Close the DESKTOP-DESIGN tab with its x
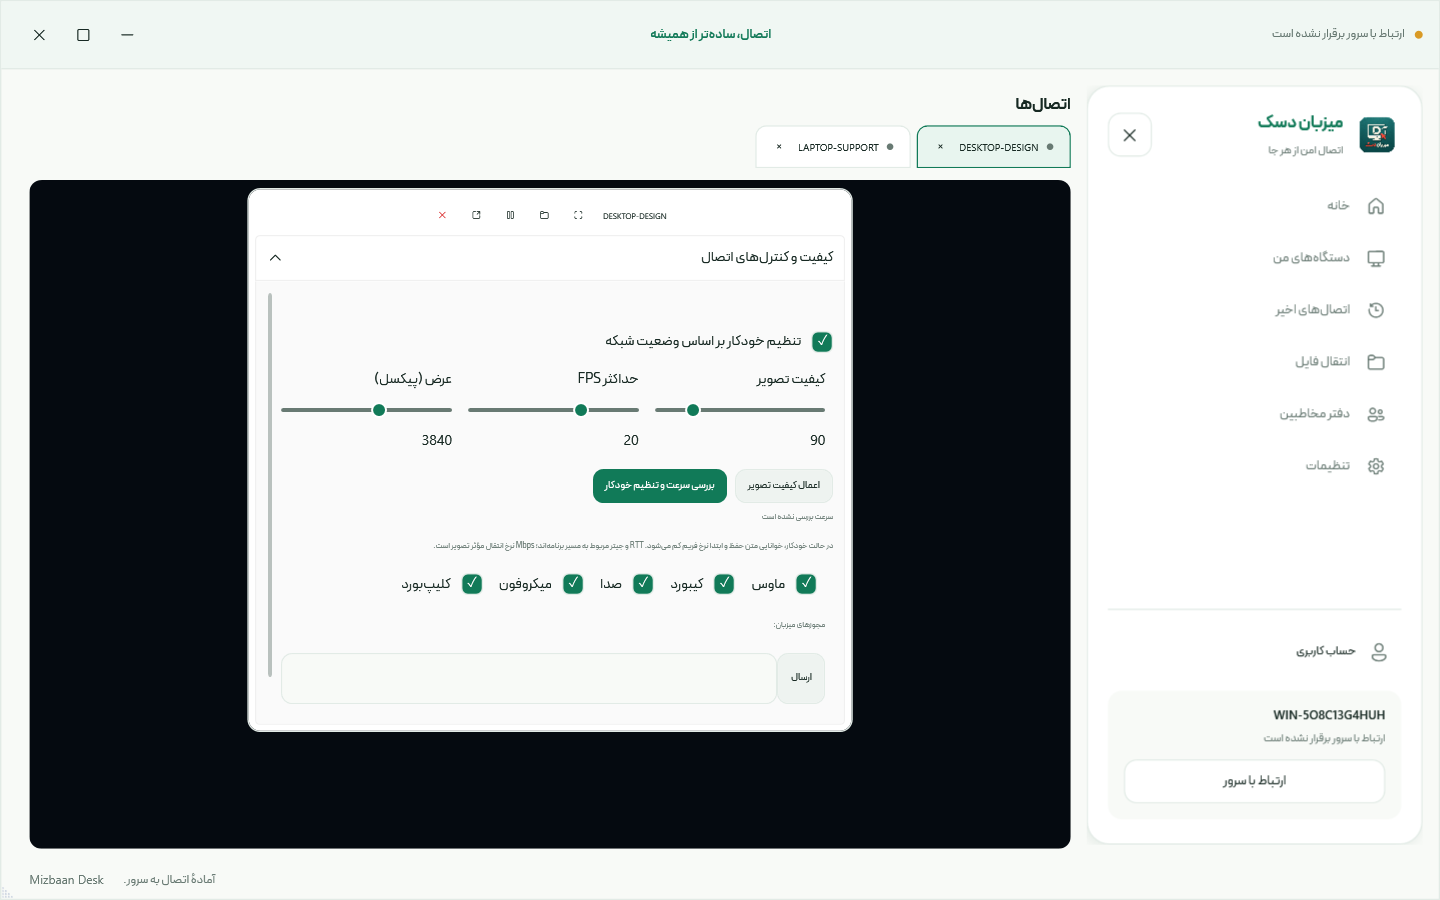This screenshot has width=1440, height=900. point(940,147)
